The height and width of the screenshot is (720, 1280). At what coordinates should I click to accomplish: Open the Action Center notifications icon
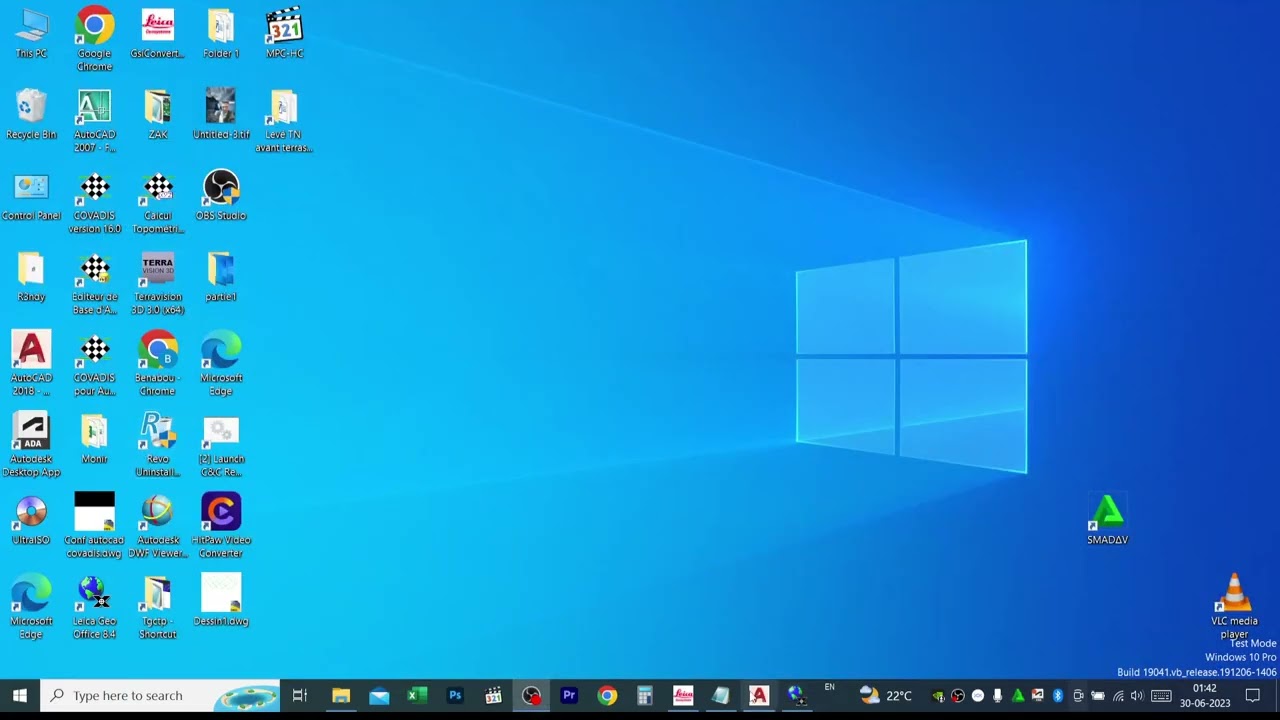tap(1253, 695)
